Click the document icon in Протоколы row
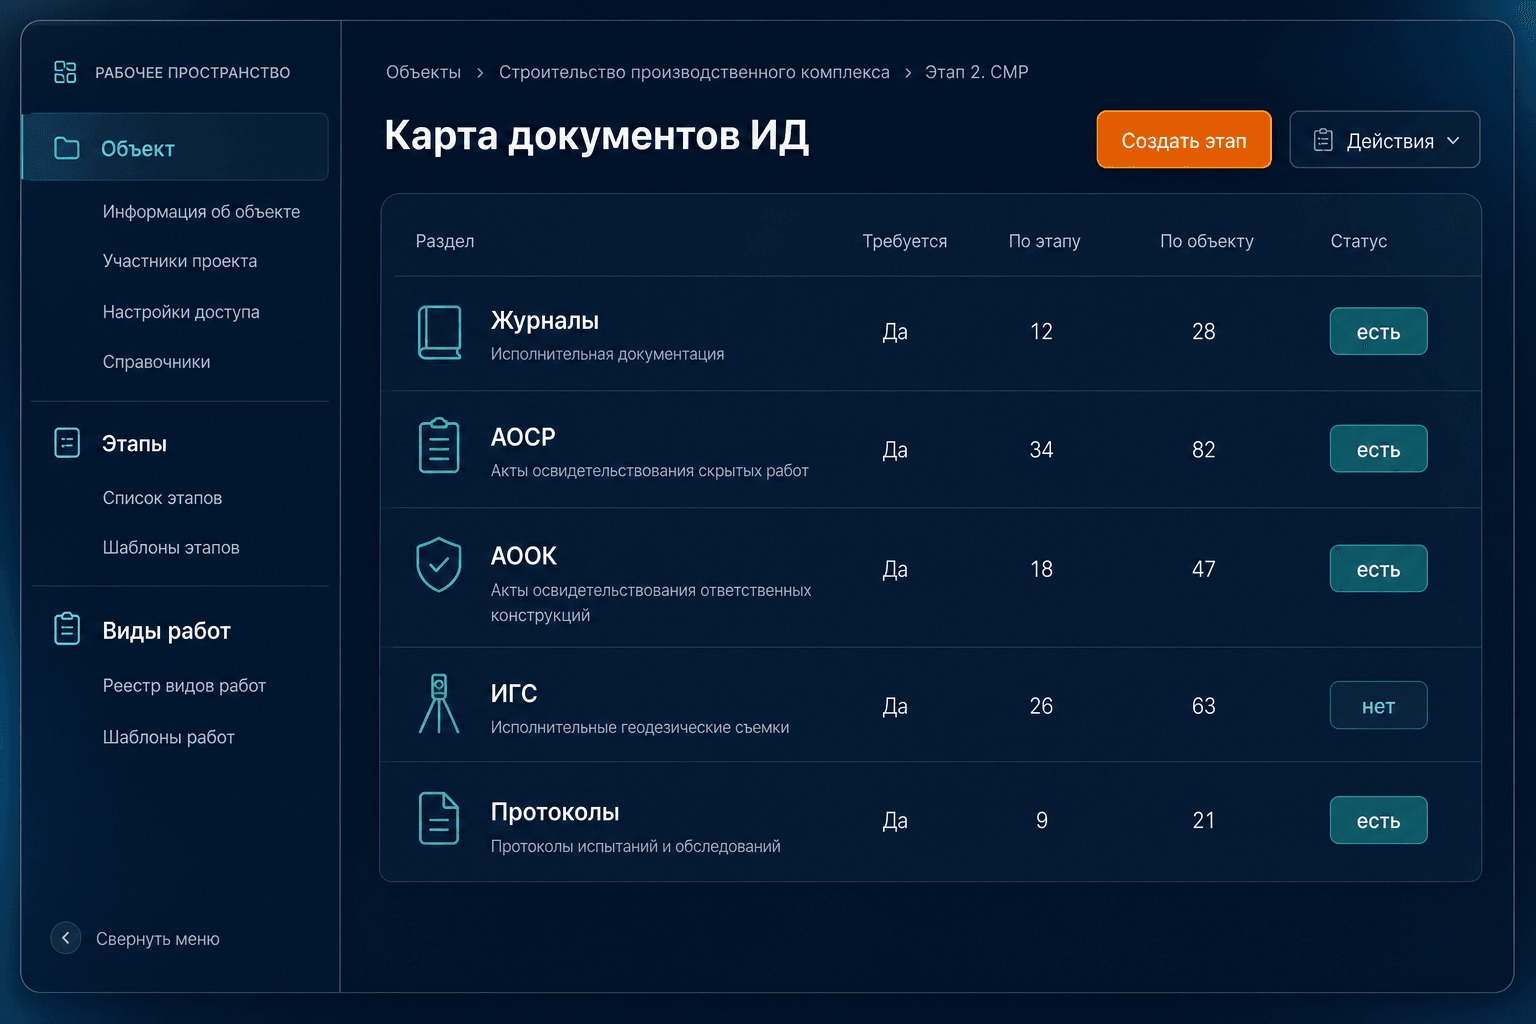The width and height of the screenshot is (1536, 1024). tap(439, 818)
